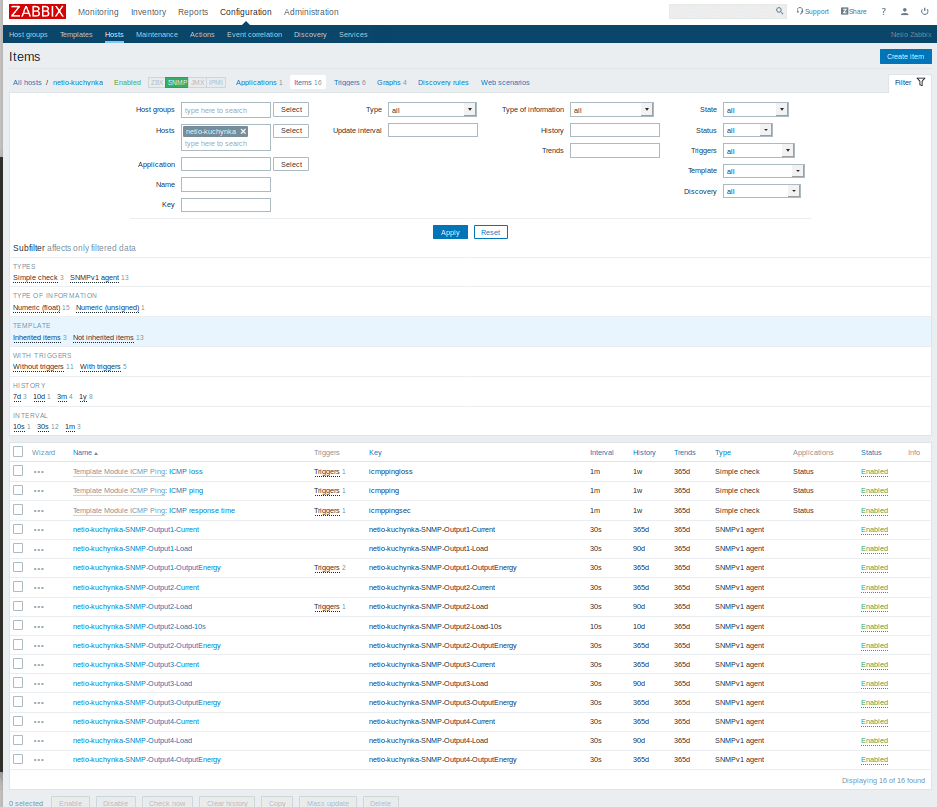
Task: Check the Output2-Load-10s item checkbox
Action: (18, 626)
